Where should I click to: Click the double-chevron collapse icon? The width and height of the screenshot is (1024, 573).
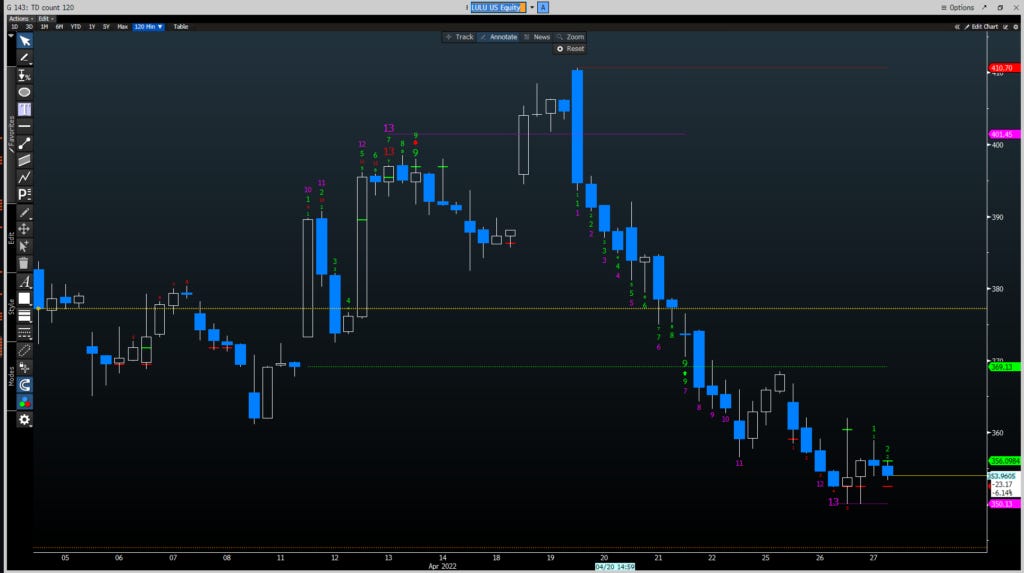click(957, 27)
